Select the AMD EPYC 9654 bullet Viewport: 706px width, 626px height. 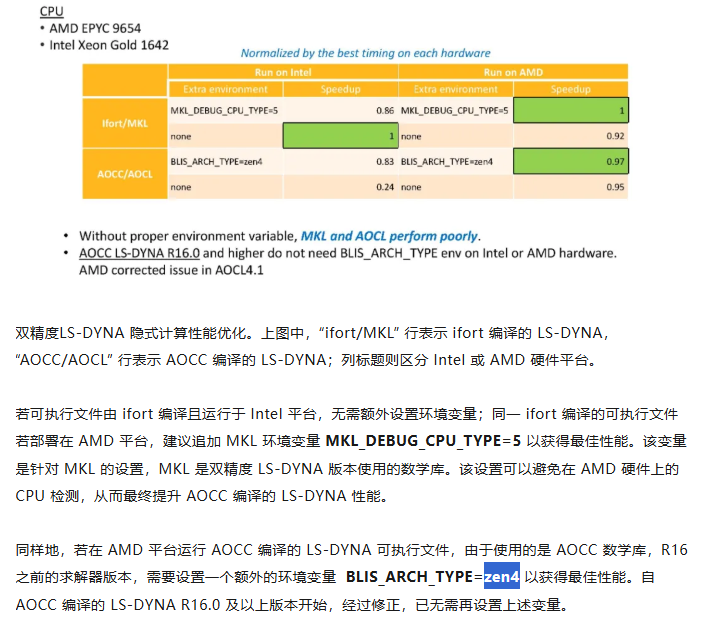tap(95, 28)
